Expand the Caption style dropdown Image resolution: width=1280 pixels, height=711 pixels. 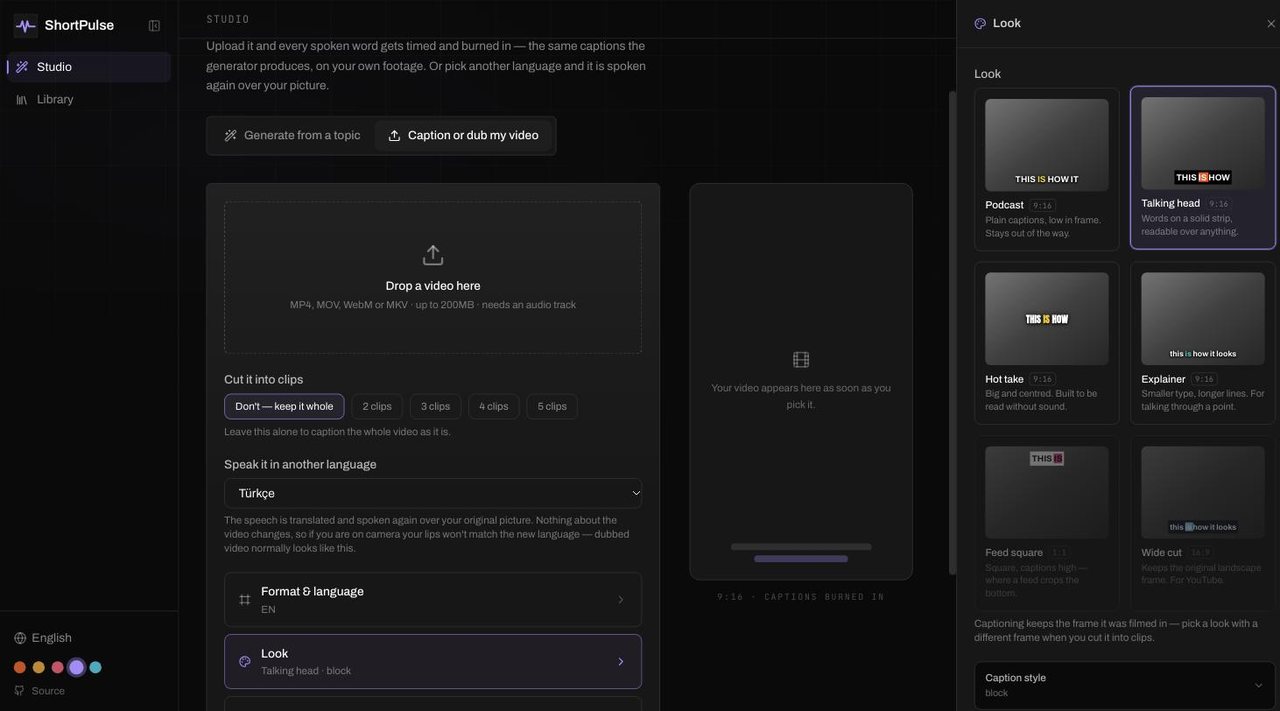click(1125, 685)
